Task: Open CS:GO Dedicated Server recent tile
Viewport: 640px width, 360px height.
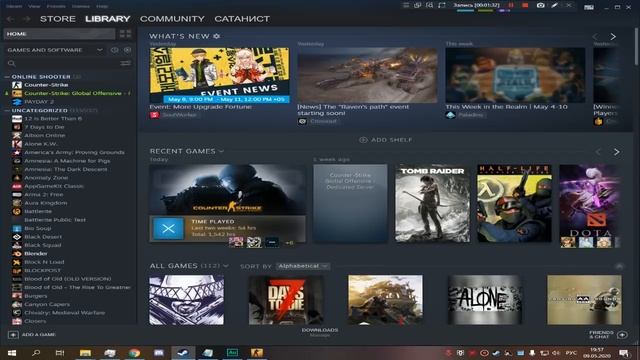Action: point(350,203)
